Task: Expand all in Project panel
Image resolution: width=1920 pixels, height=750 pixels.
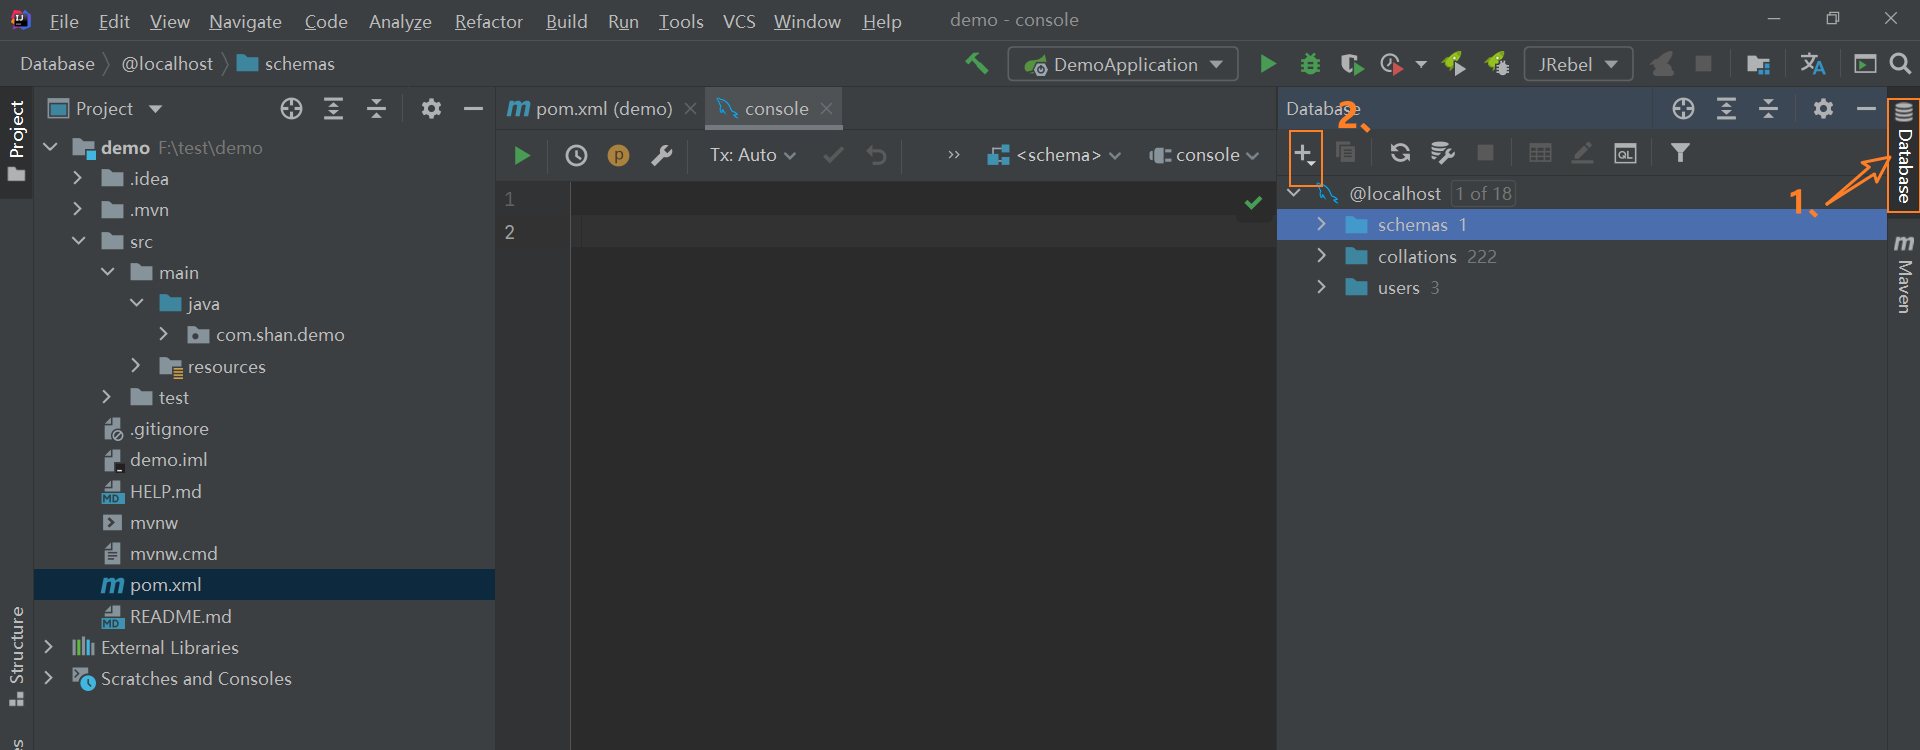Action: (x=333, y=109)
